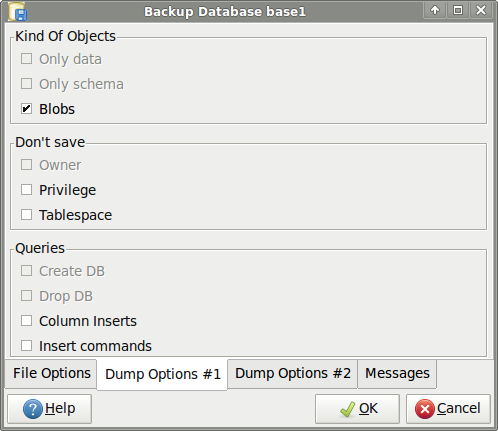Open the Dump Options #2 tab

(293, 373)
